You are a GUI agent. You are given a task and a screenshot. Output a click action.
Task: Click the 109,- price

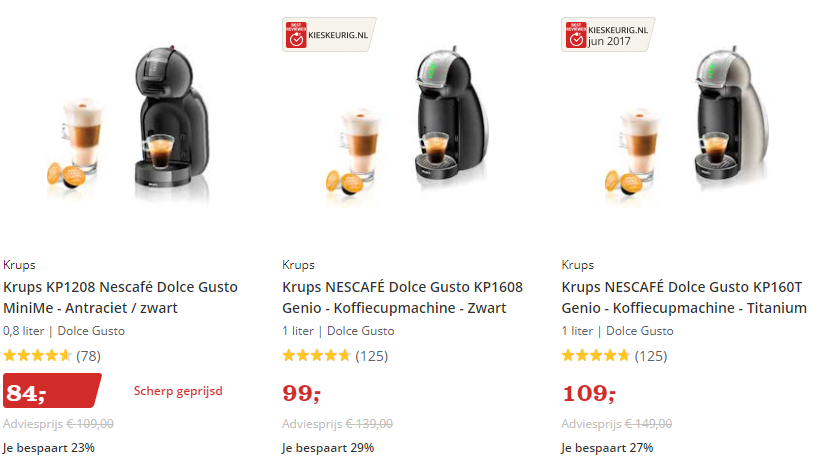pos(588,391)
